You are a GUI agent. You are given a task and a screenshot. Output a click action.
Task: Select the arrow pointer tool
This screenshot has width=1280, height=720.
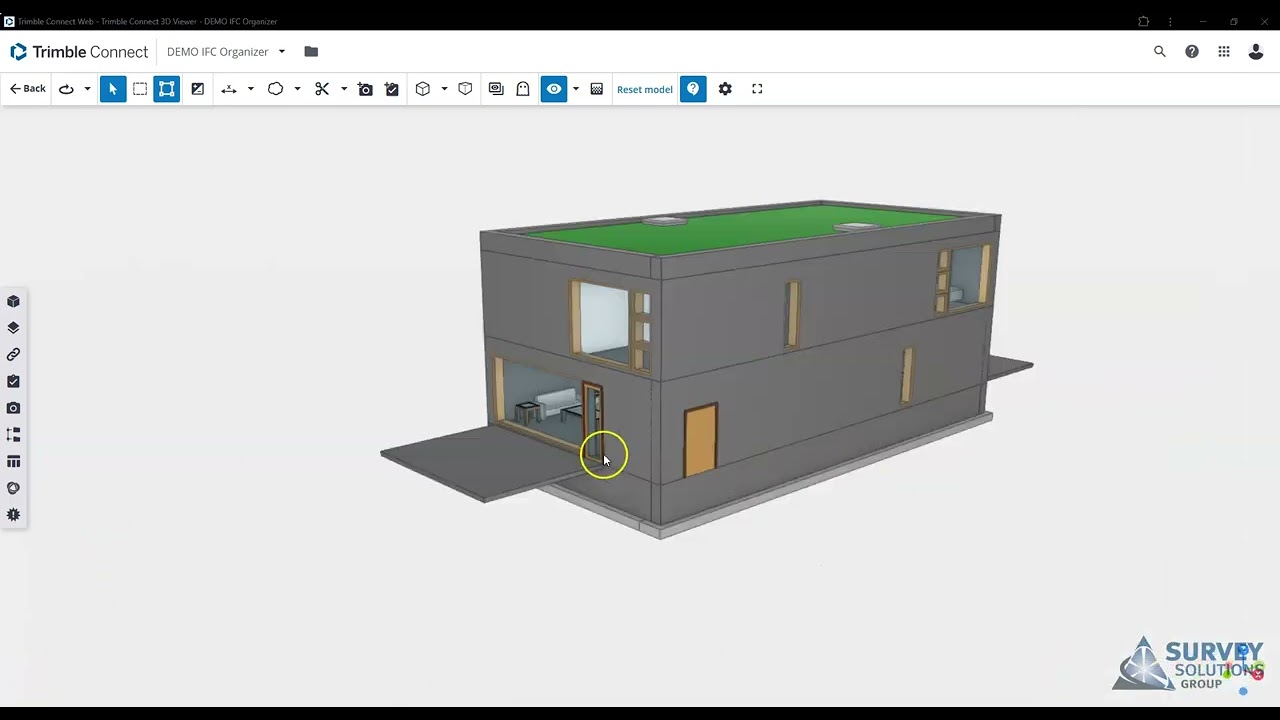point(113,89)
